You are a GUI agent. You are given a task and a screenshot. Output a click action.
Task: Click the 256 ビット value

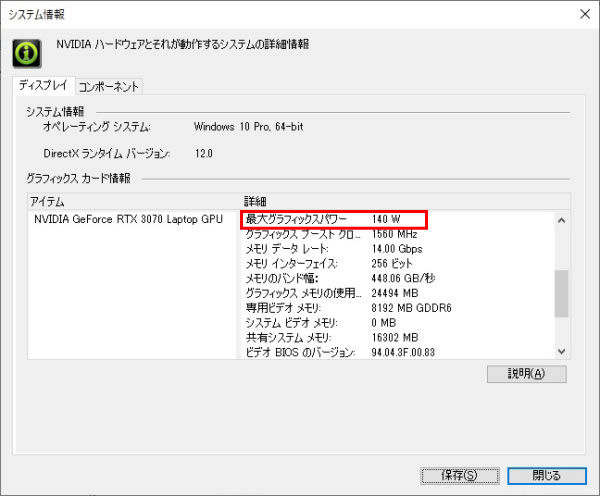pyautogui.click(x=391, y=264)
